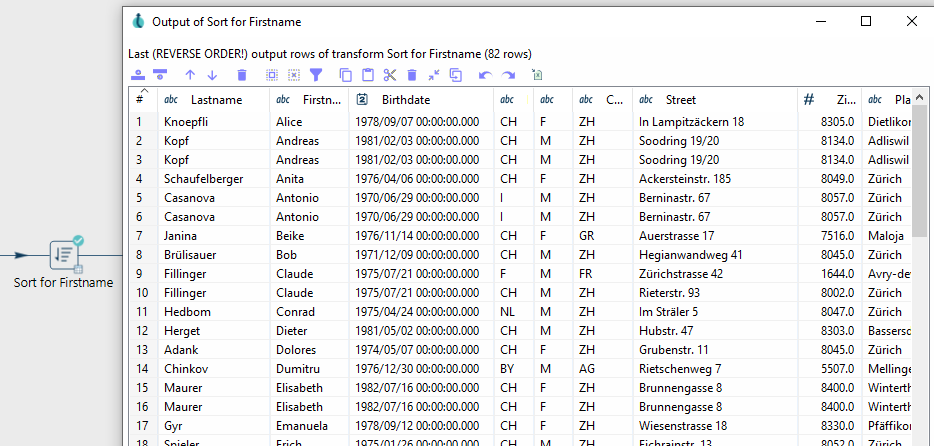Maximize the Output of Sort for Firstname window

[x=866, y=21]
